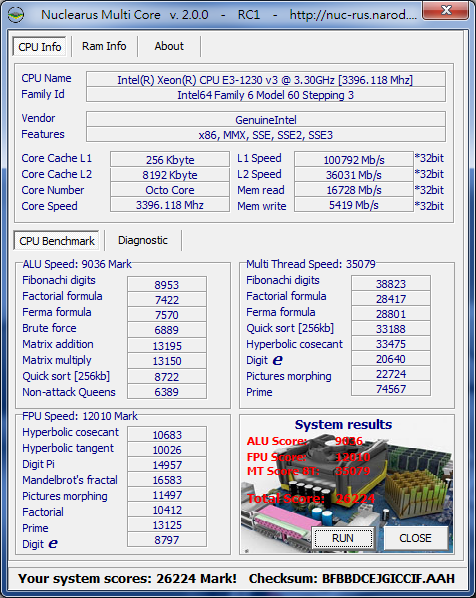The image size is (476, 598).
Task: Click the Mem write 5419 Mb/s value
Action: point(354,205)
